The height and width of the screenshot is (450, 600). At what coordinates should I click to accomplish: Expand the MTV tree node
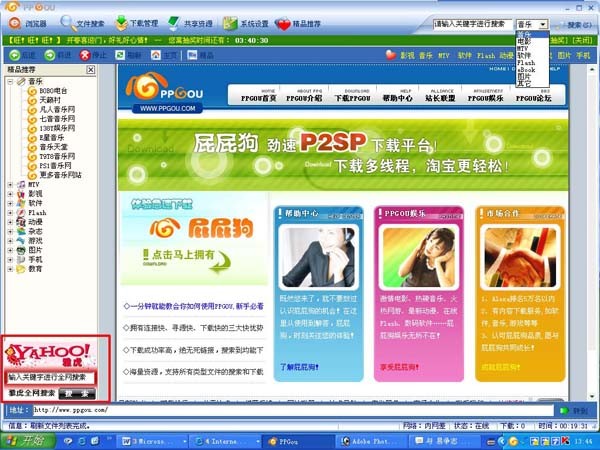(x=10, y=184)
